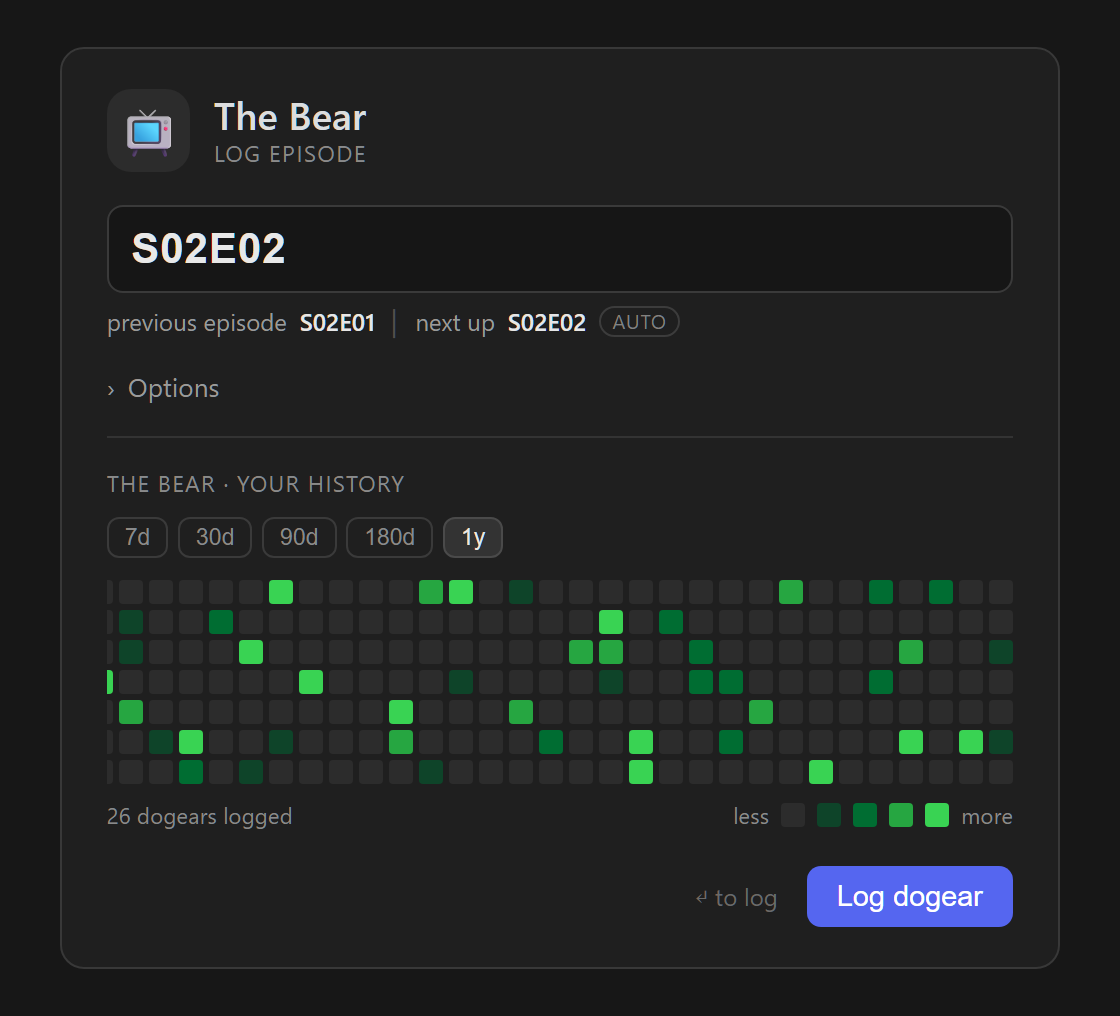This screenshot has width=1120, height=1016.
Task: Click the brightest green legend swatch beside 'more'
Action: coord(936,815)
